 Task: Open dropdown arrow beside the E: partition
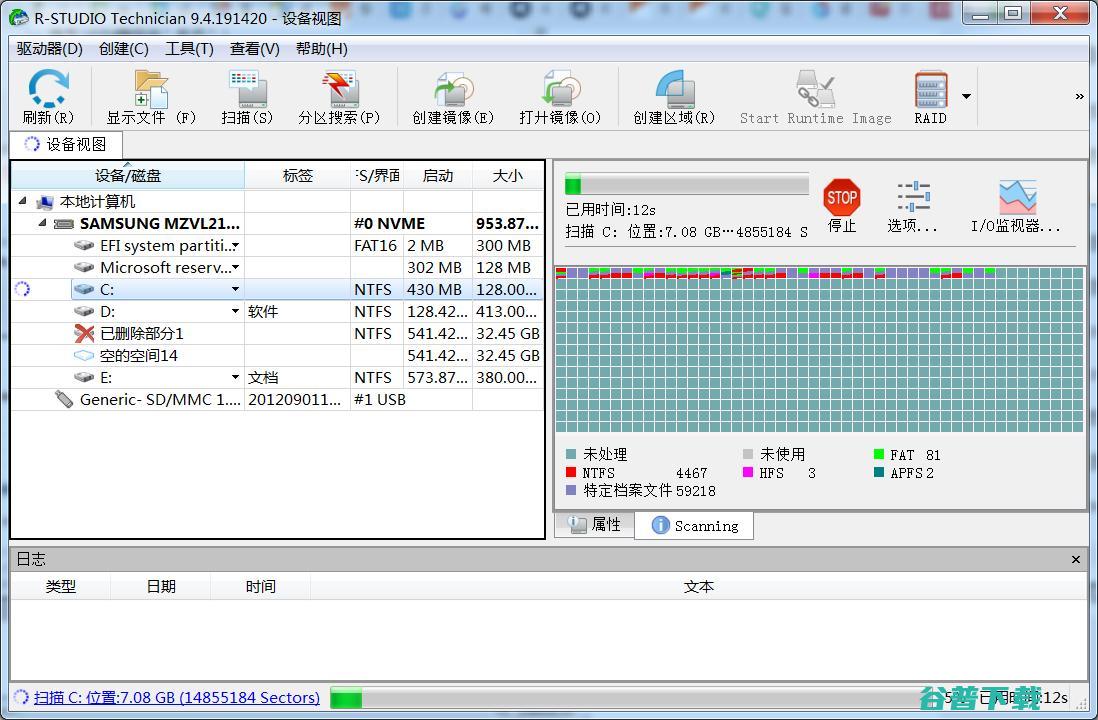236,378
